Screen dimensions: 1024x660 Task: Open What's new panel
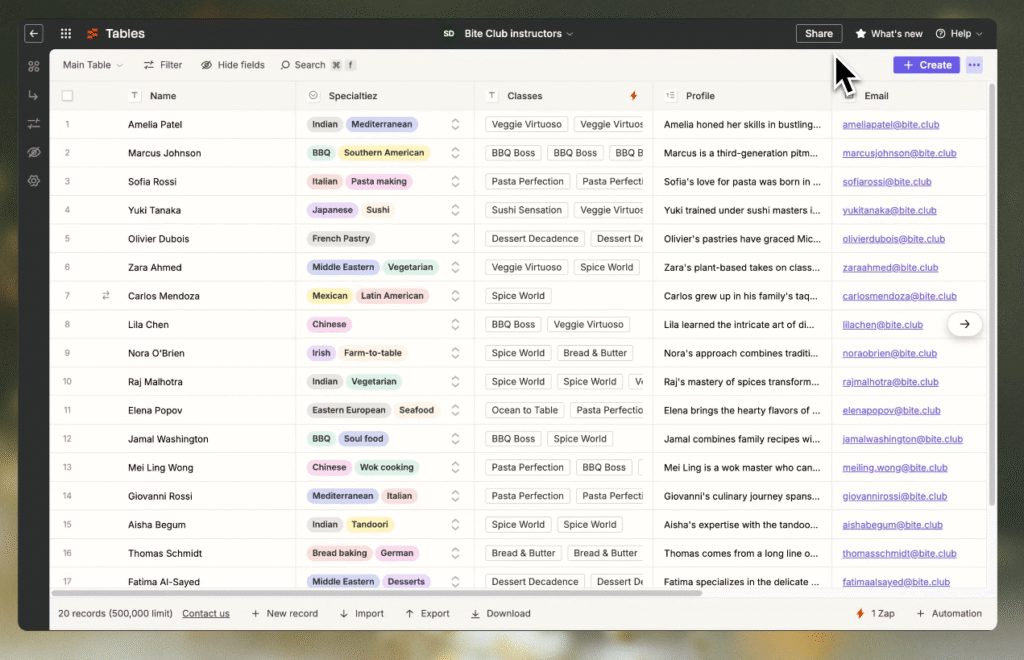coord(889,34)
